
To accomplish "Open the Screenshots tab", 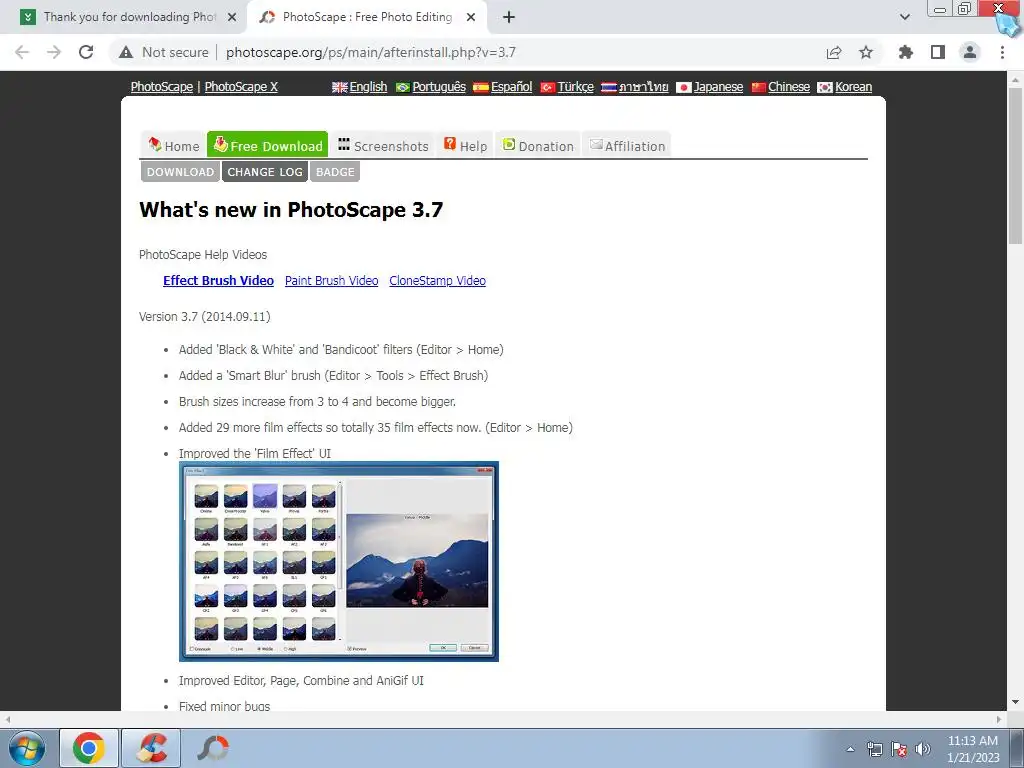I will 383,145.
